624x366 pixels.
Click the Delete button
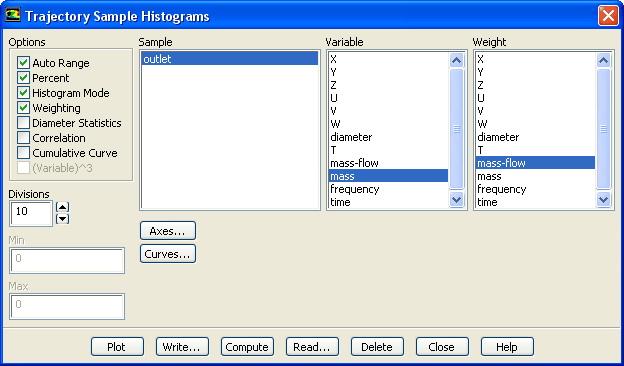[377, 347]
